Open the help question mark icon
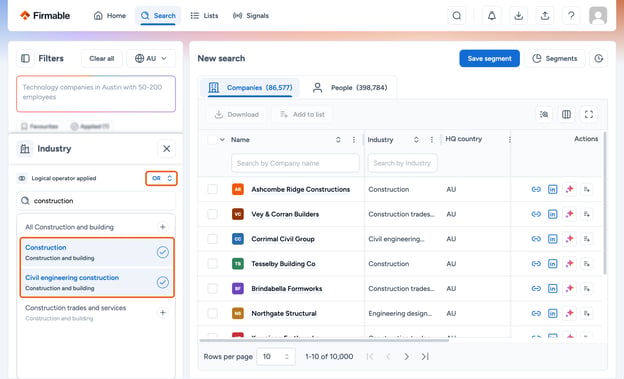624x379 pixels. (x=571, y=16)
